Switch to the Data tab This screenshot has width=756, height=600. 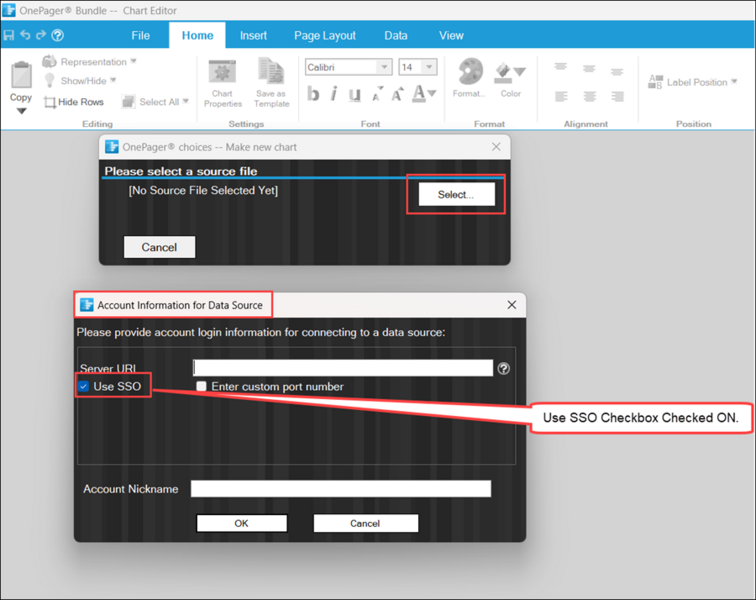point(396,35)
